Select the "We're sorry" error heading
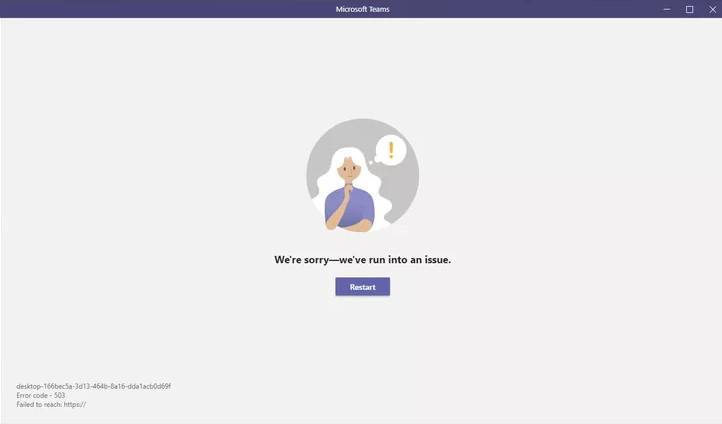Image resolution: width=722 pixels, height=424 pixels. [x=362, y=260]
